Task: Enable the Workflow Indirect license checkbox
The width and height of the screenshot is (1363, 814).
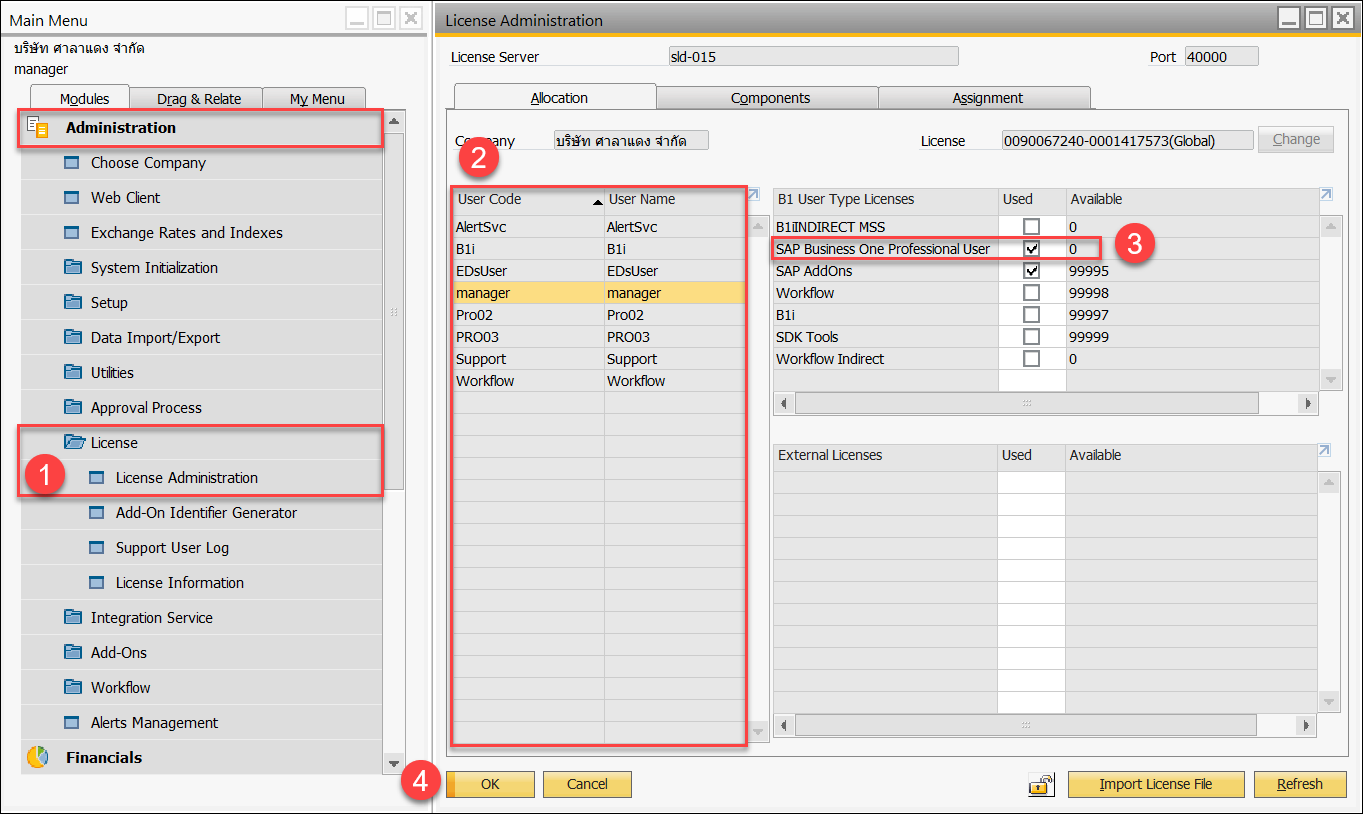Action: pyautogui.click(x=1031, y=359)
